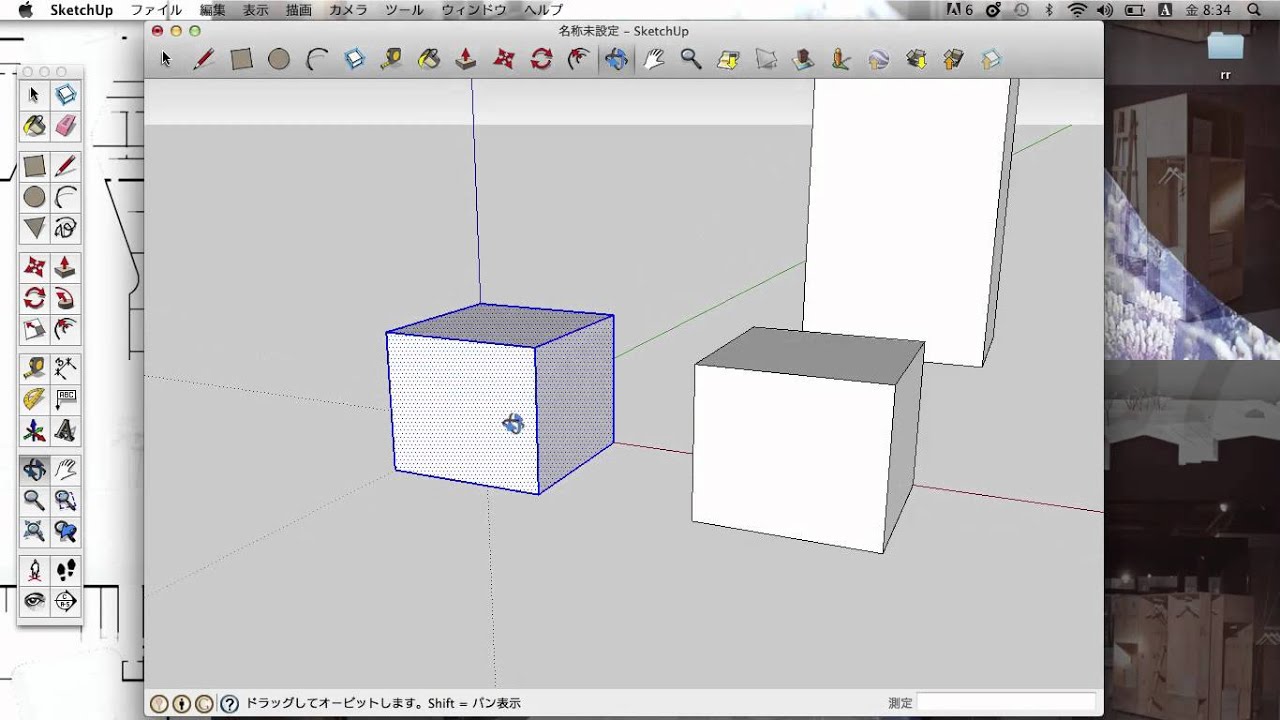Choose the Circle tool in top toolbar
Viewport: 1280px width, 720px height.
click(x=279, y=59)
